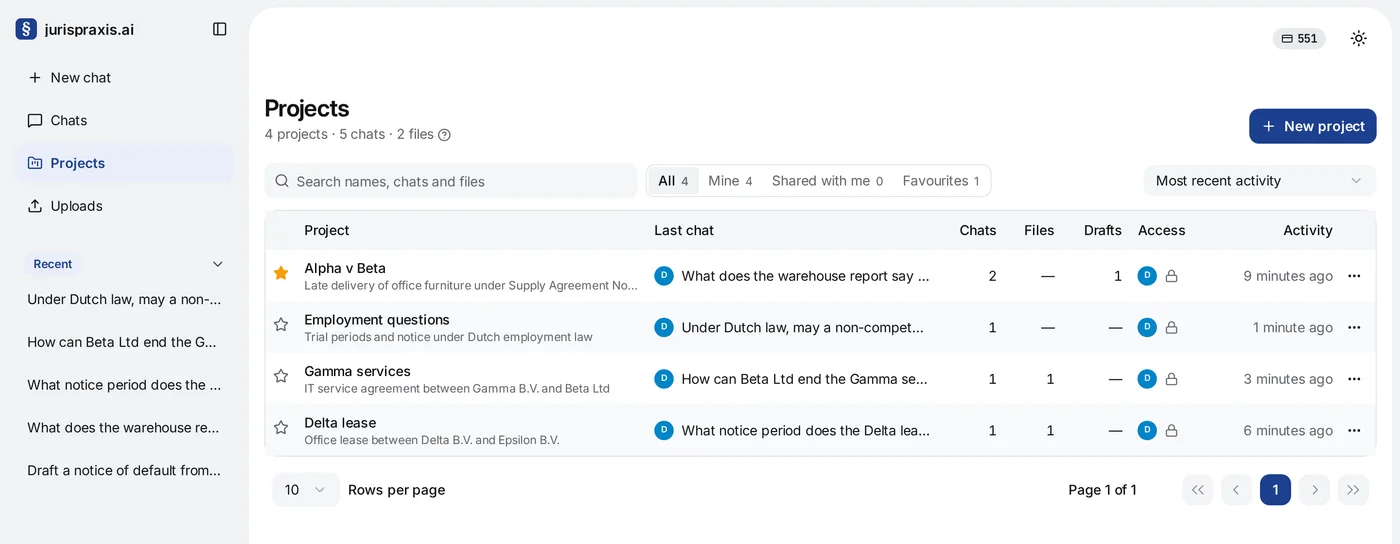Open the Employment questions project
Image resolution: width=1400 pixels, height=544 pixels.
377,320
